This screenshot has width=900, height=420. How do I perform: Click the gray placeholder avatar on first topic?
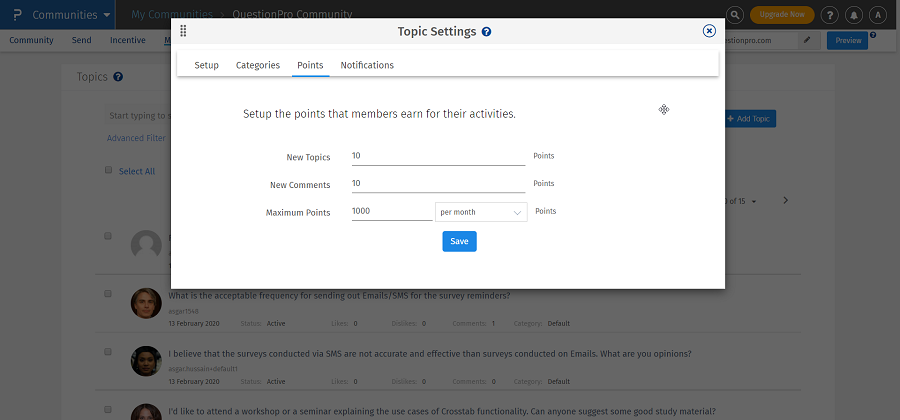pos(146,246)
